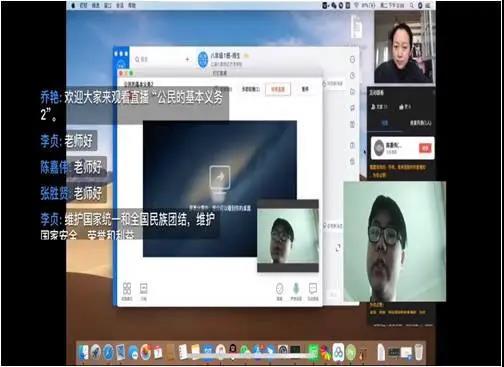
Task: Switch to the member list tab in dark panel
Action: [420, 123]
